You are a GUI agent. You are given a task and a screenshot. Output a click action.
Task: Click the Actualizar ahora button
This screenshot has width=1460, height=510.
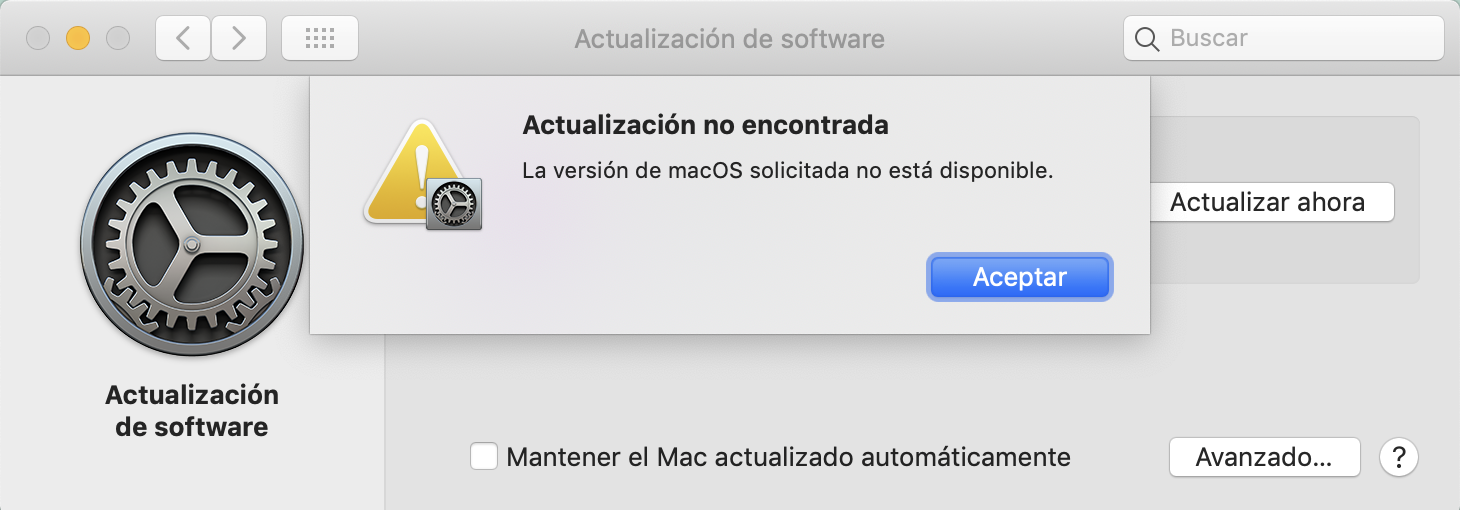(x=1267, y=202)
